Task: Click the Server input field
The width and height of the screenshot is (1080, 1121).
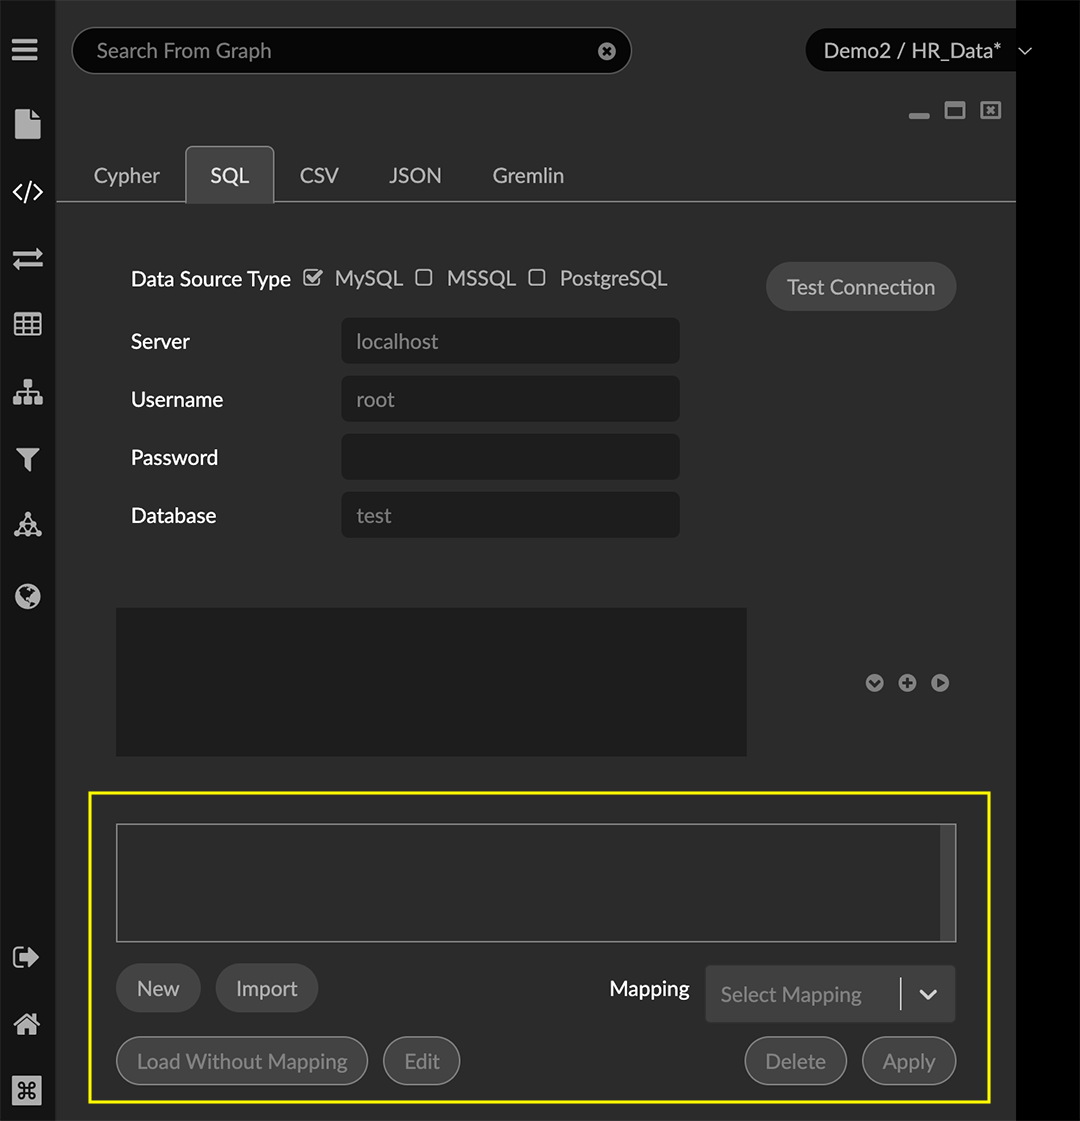Action: click(x=510, y=342)
